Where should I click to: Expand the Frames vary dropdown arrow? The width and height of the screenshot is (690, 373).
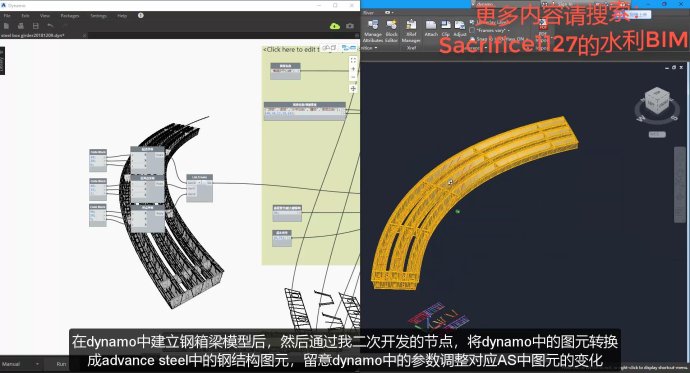pos(509,30)
